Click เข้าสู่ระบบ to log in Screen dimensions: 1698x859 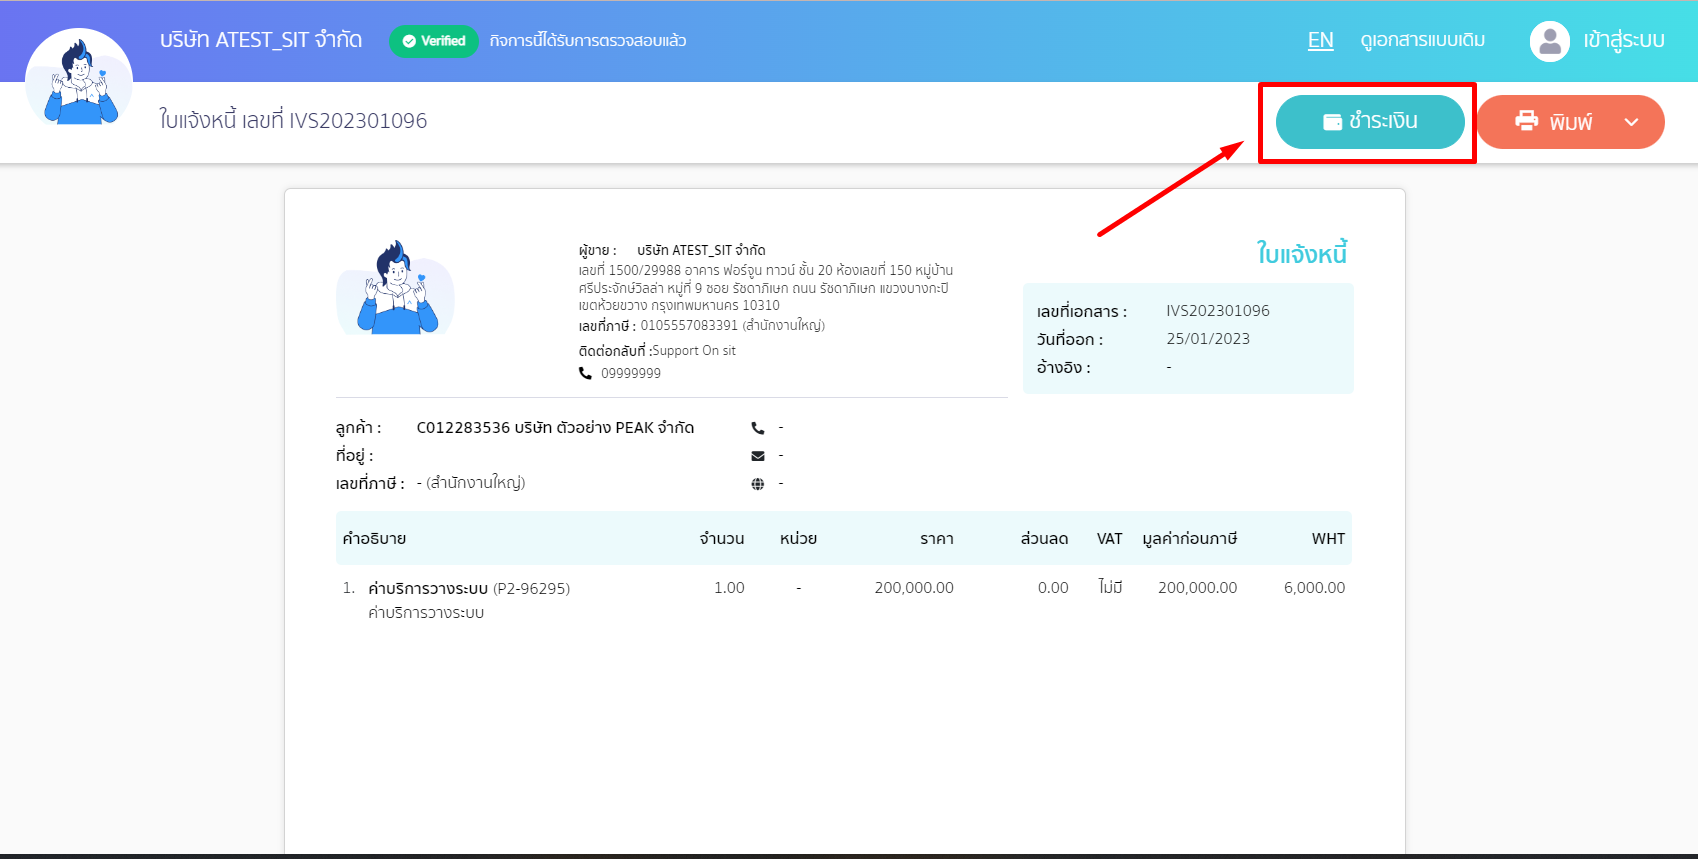[x=1623, y=40]
